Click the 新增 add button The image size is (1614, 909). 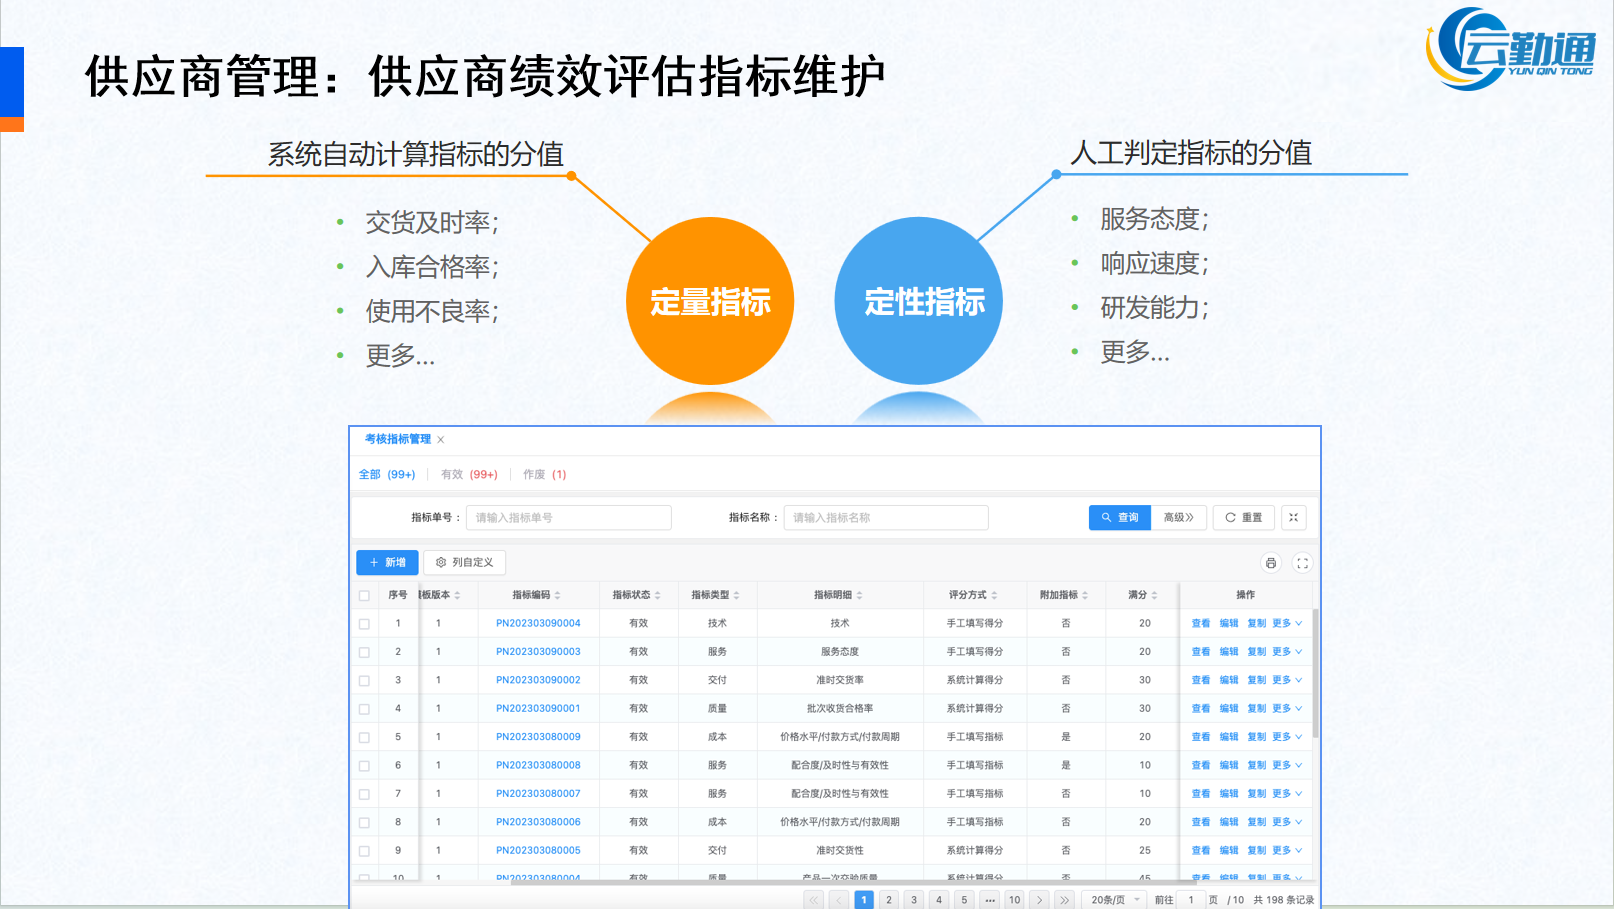[x=387, y=562]
